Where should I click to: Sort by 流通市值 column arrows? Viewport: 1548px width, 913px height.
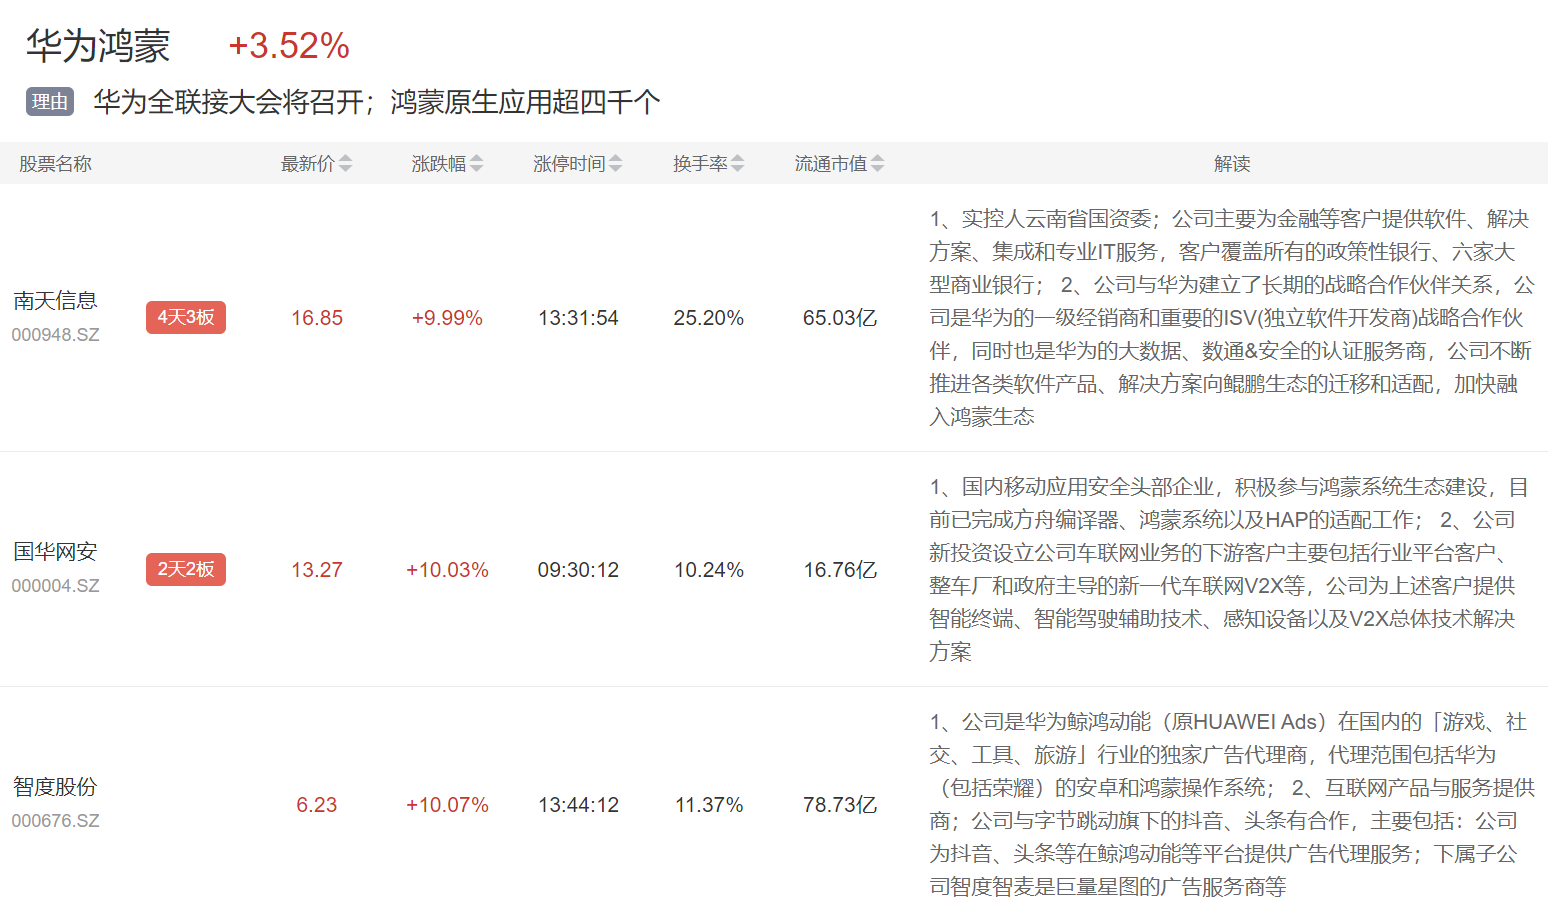pos(877,164)
